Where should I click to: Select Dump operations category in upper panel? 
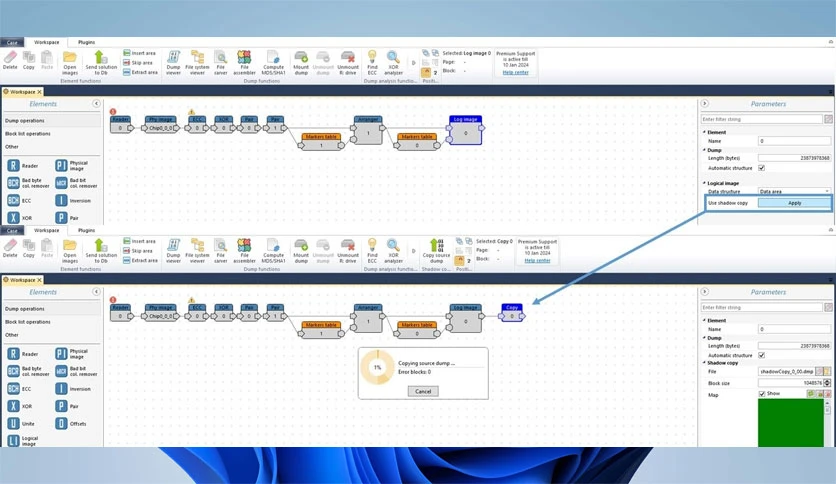point(51,120)
